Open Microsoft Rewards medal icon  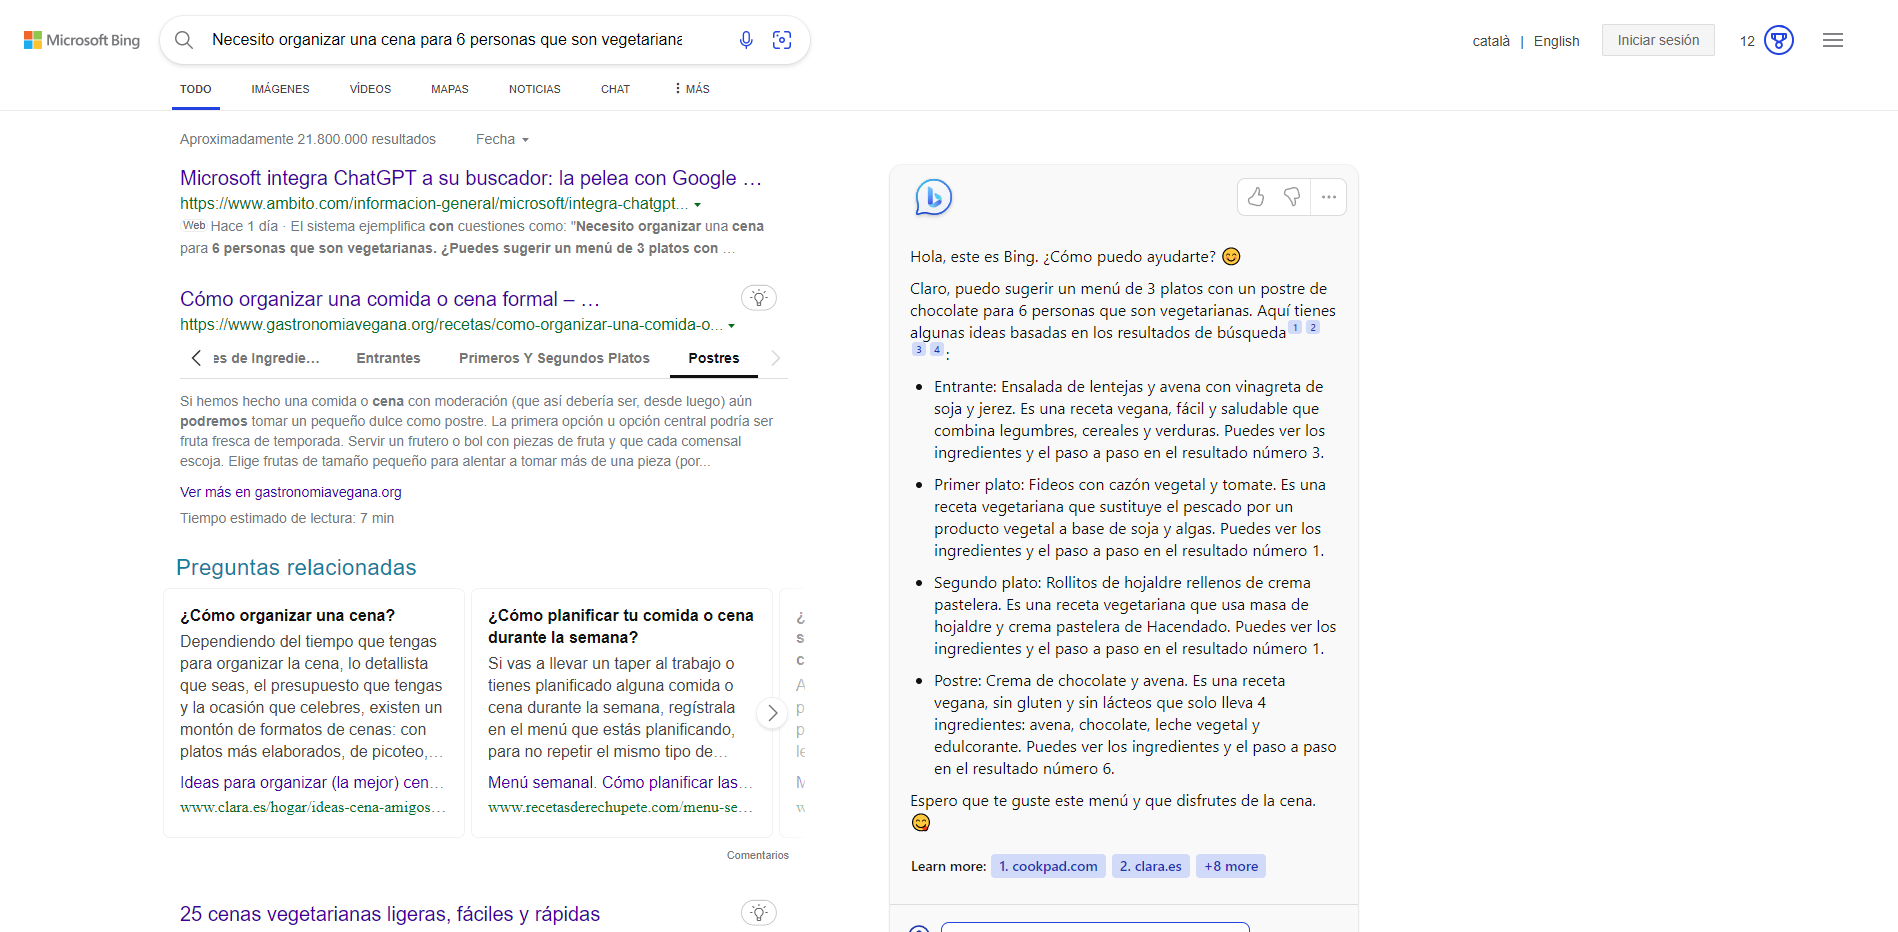(x=1779, y=40)
